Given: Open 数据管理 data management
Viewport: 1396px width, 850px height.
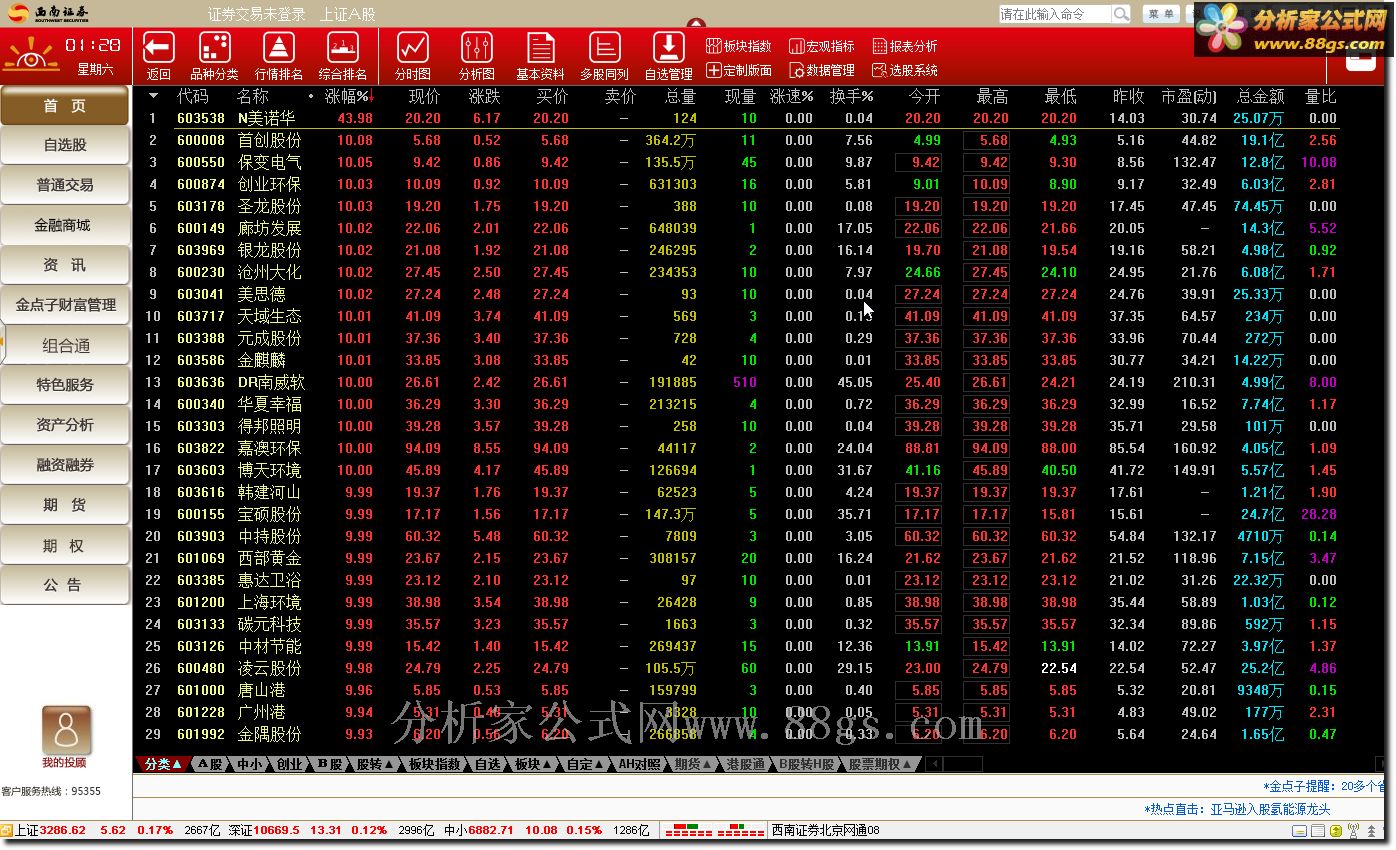Looking at the screenshot, I should coord(822,70).
